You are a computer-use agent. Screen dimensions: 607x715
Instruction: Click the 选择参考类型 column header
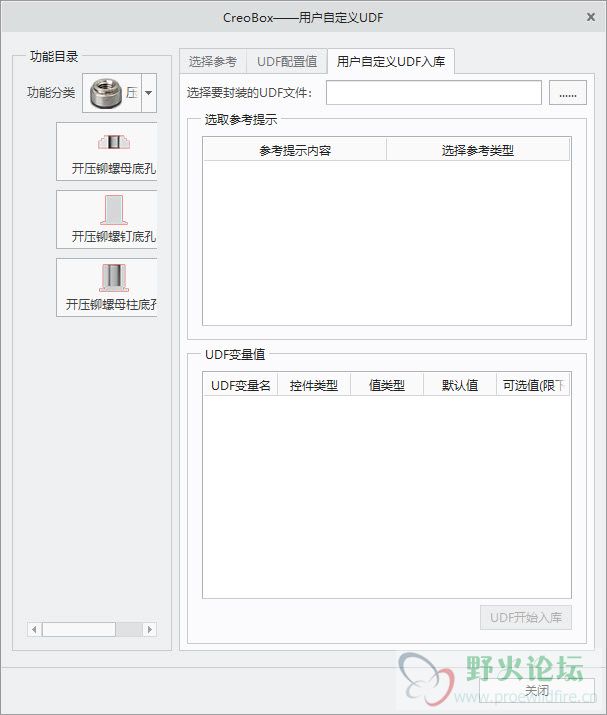478,150
